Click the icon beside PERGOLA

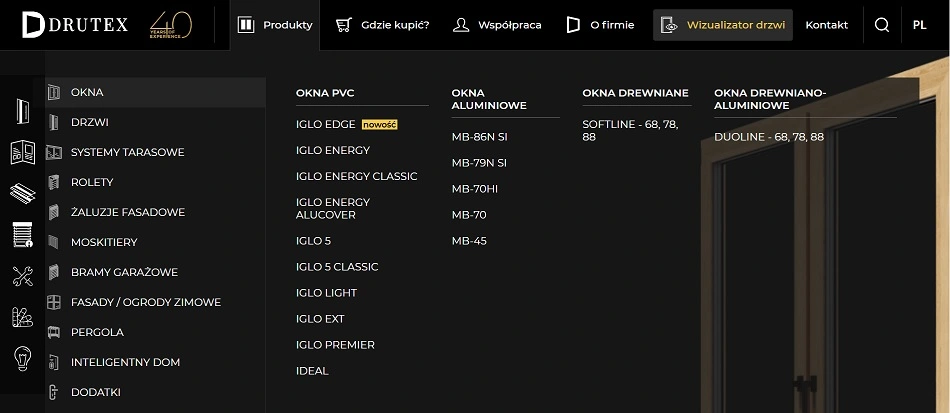(x=54, y=332)
